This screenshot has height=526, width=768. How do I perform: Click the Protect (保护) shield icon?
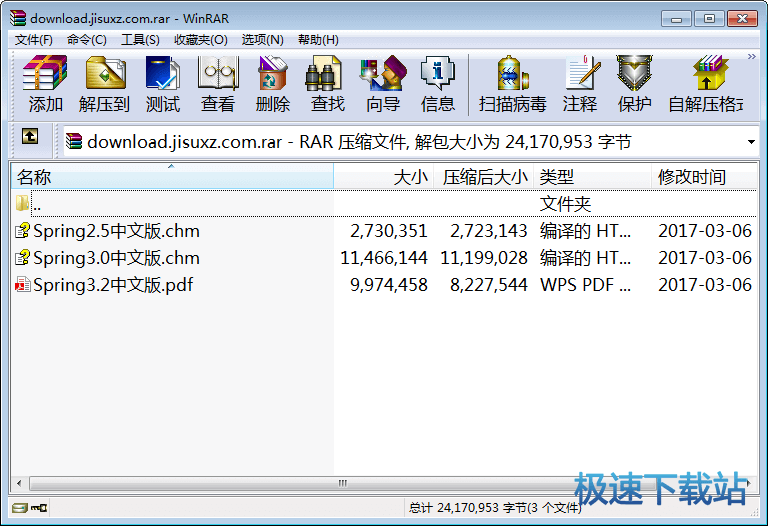634,73
